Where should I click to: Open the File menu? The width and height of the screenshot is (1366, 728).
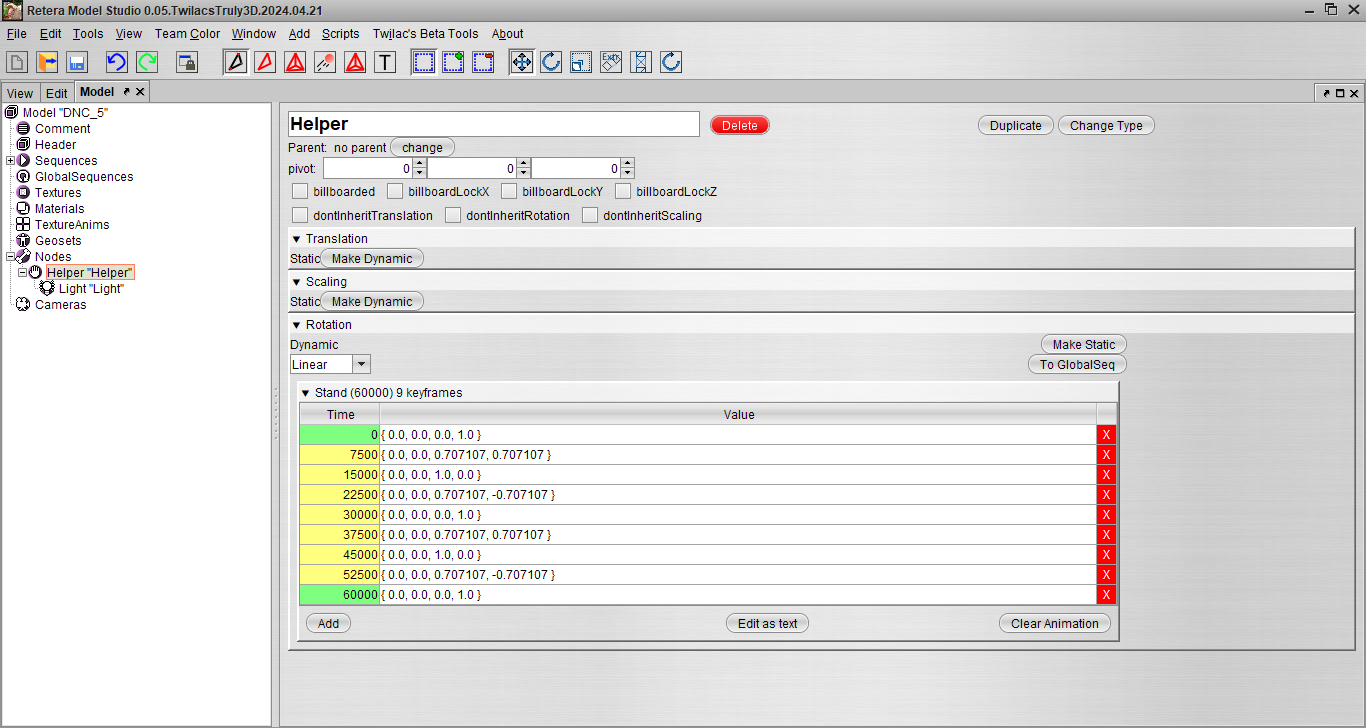click(x=16, y=34)
